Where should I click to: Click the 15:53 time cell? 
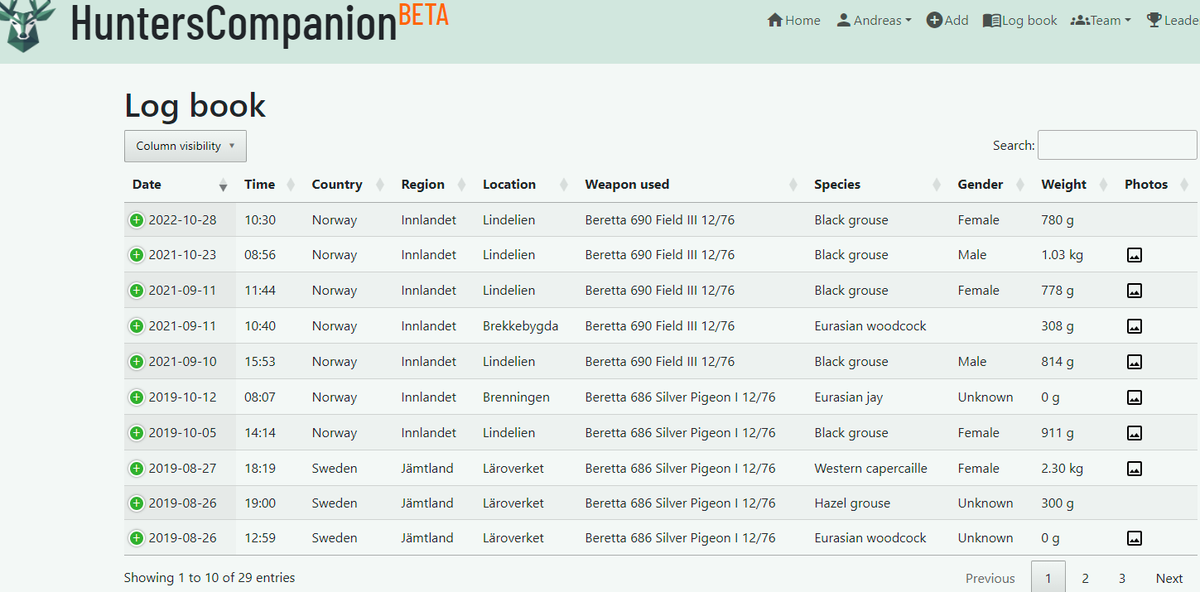[x=260, y=361]
